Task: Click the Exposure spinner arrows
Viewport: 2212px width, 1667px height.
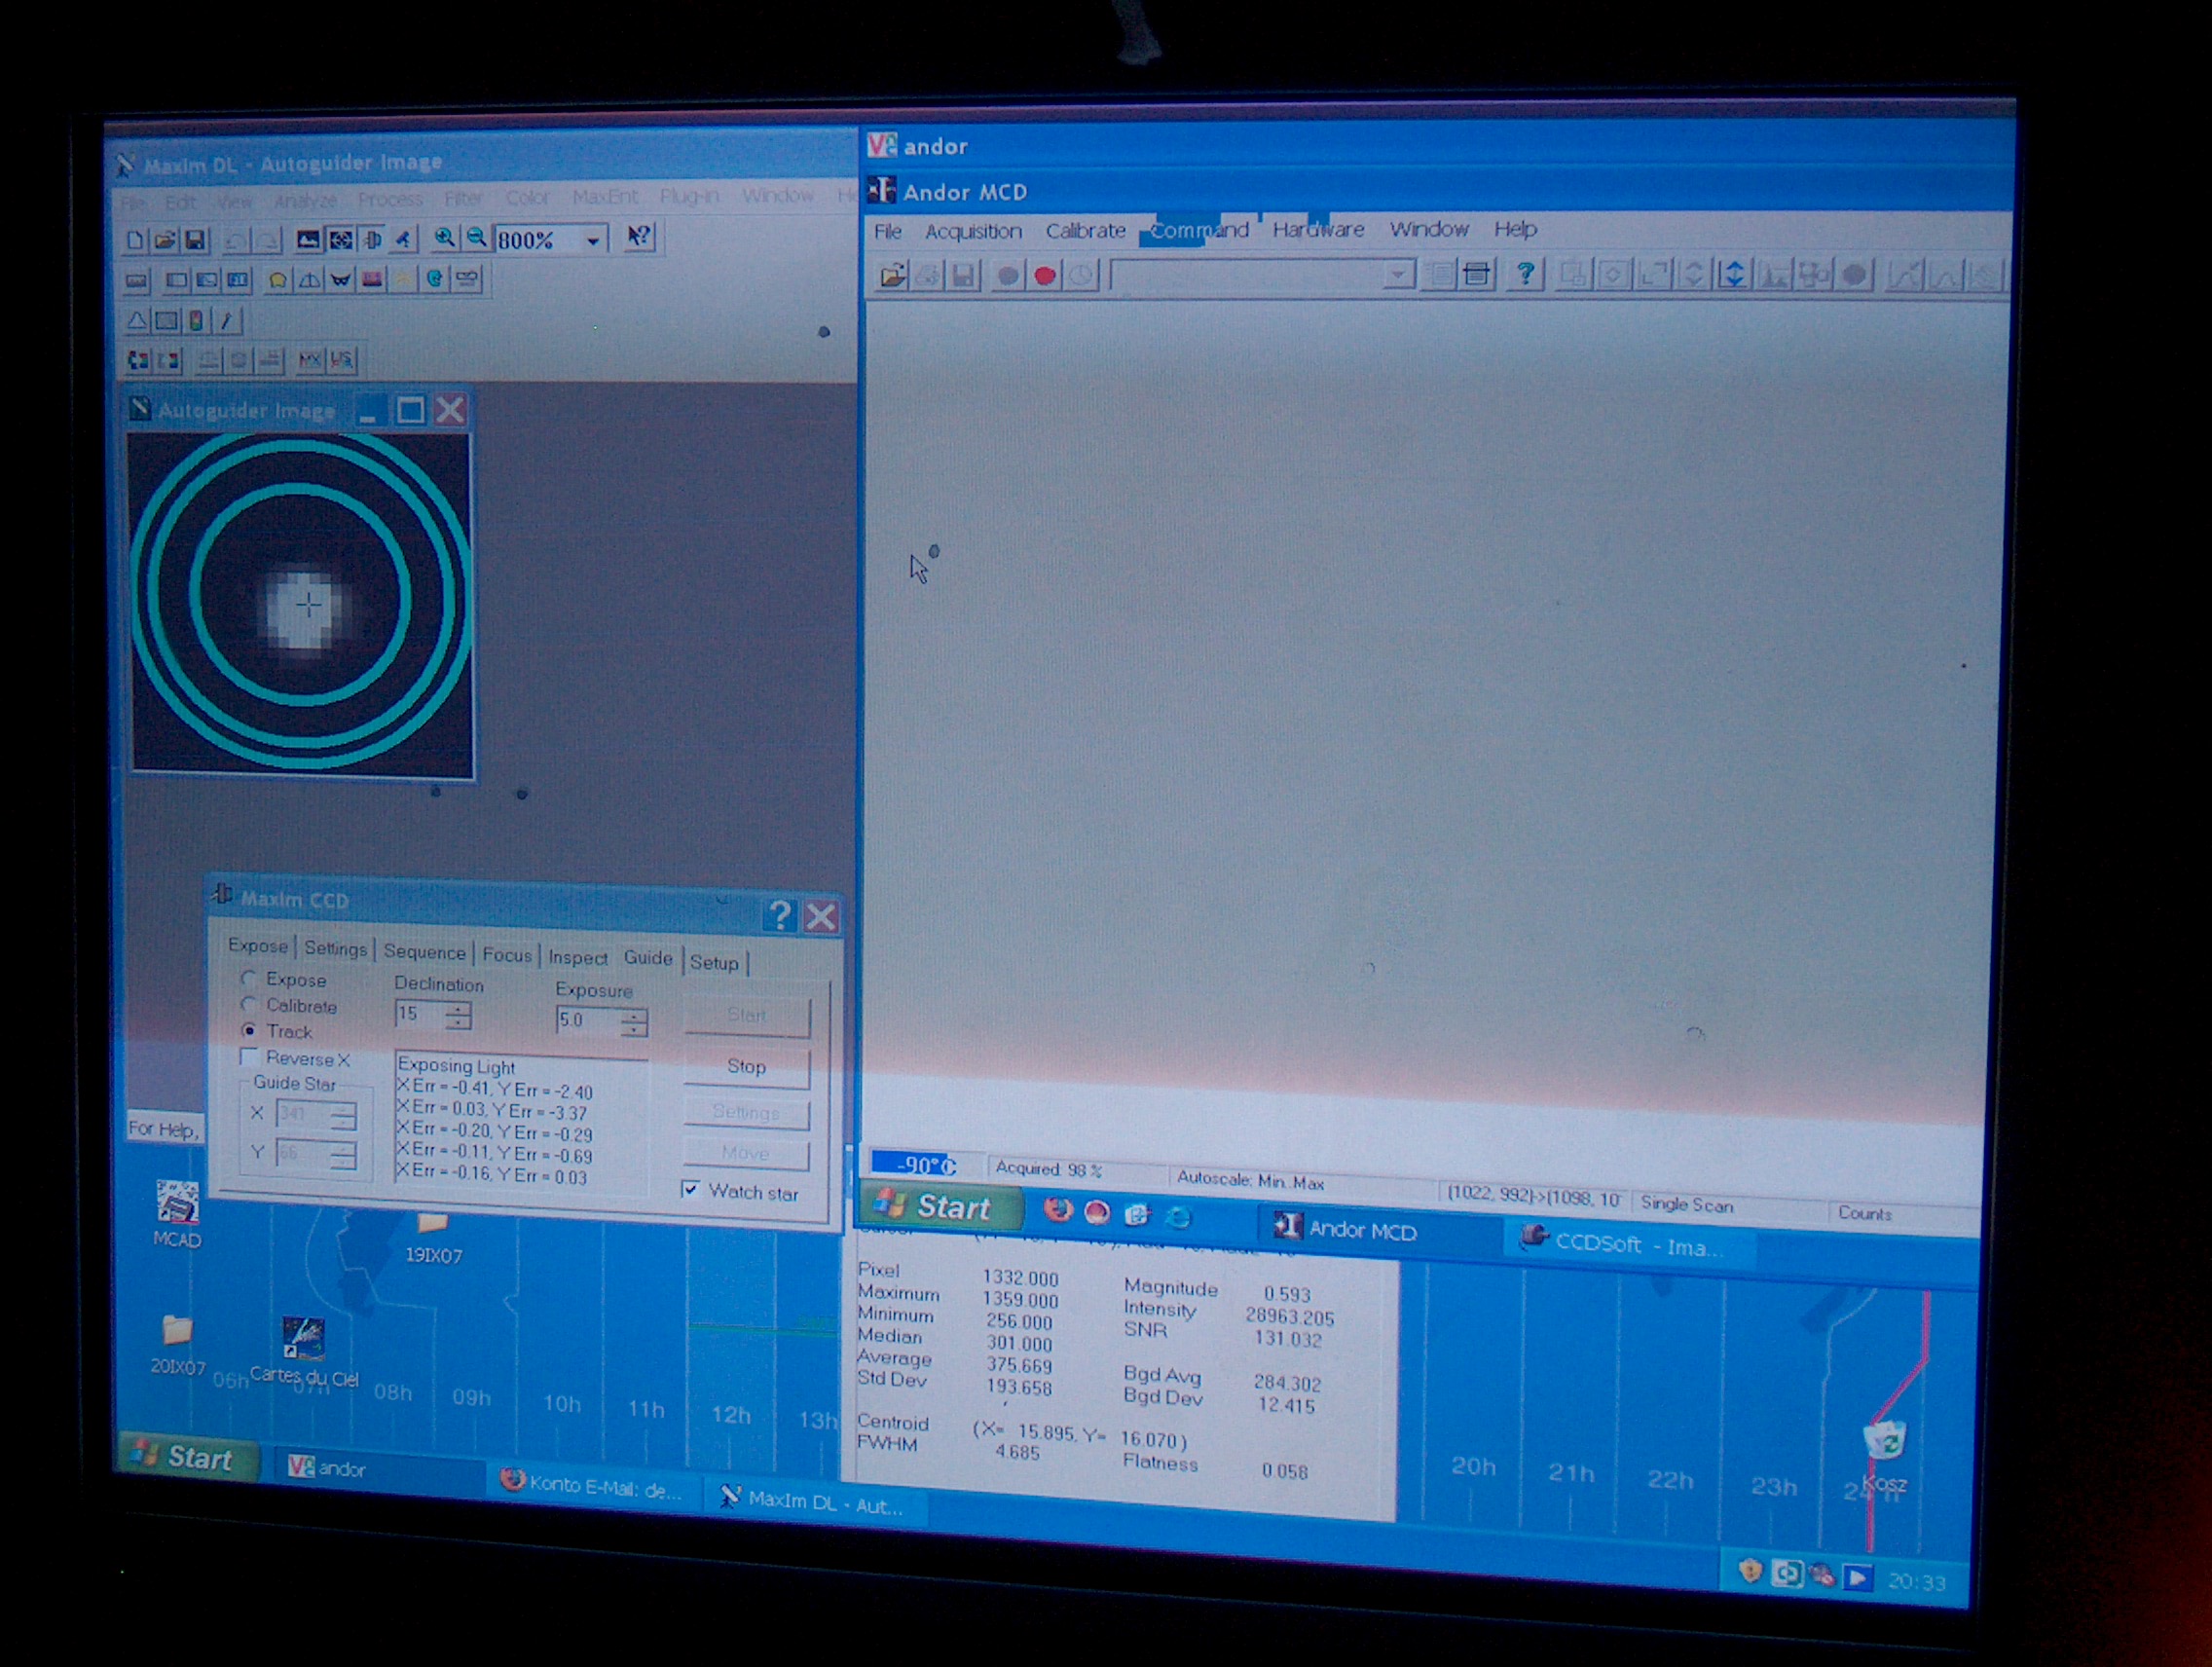Action: click(634, 1022)
